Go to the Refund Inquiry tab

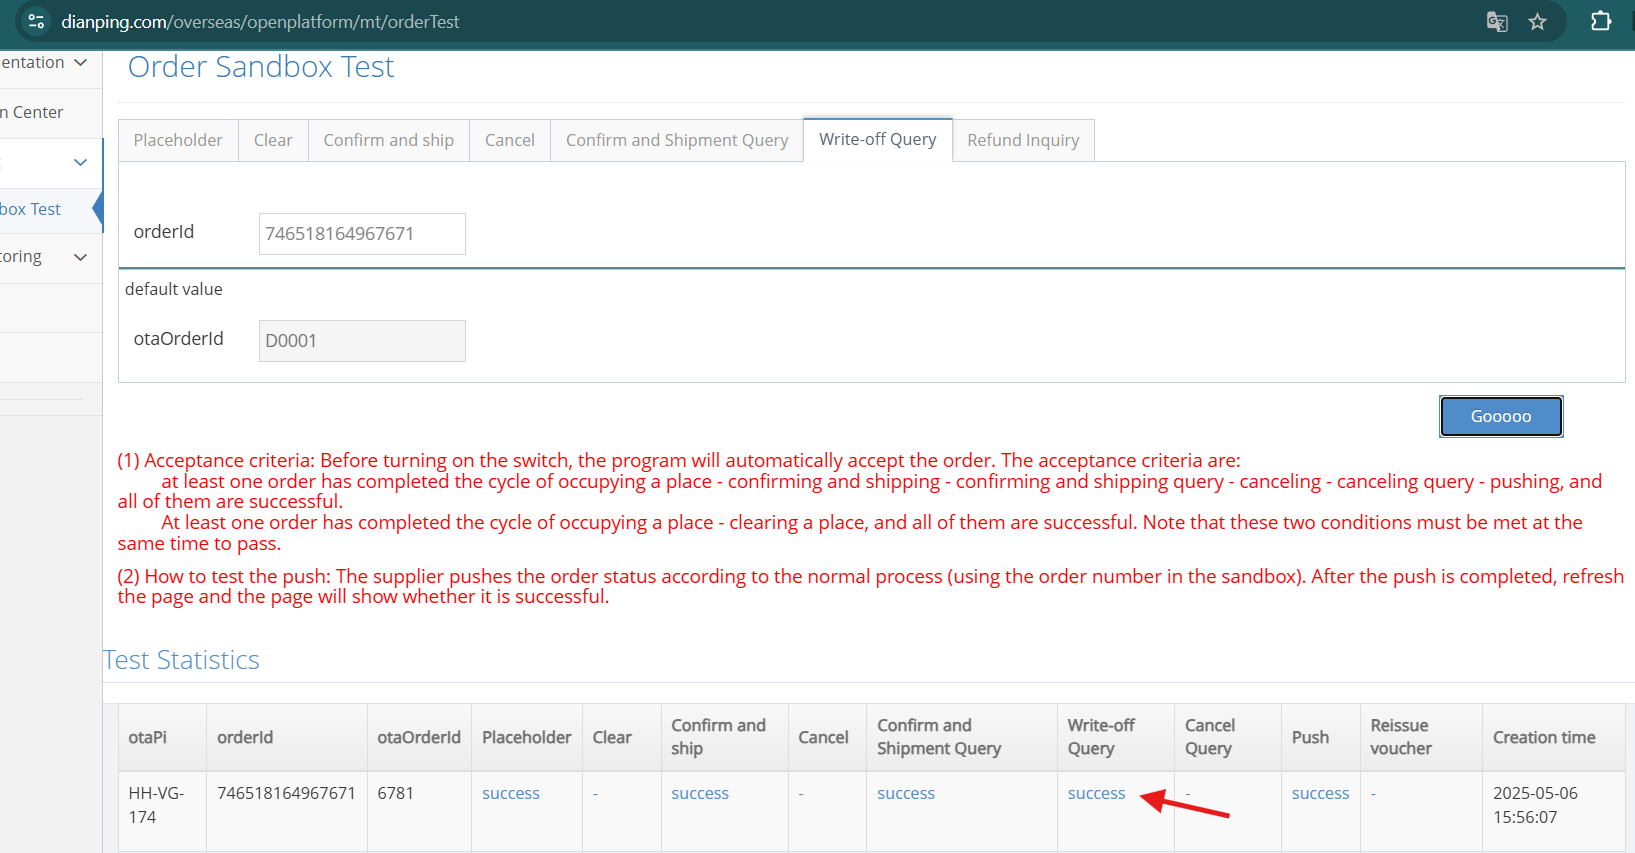(x=1022, y=140)
